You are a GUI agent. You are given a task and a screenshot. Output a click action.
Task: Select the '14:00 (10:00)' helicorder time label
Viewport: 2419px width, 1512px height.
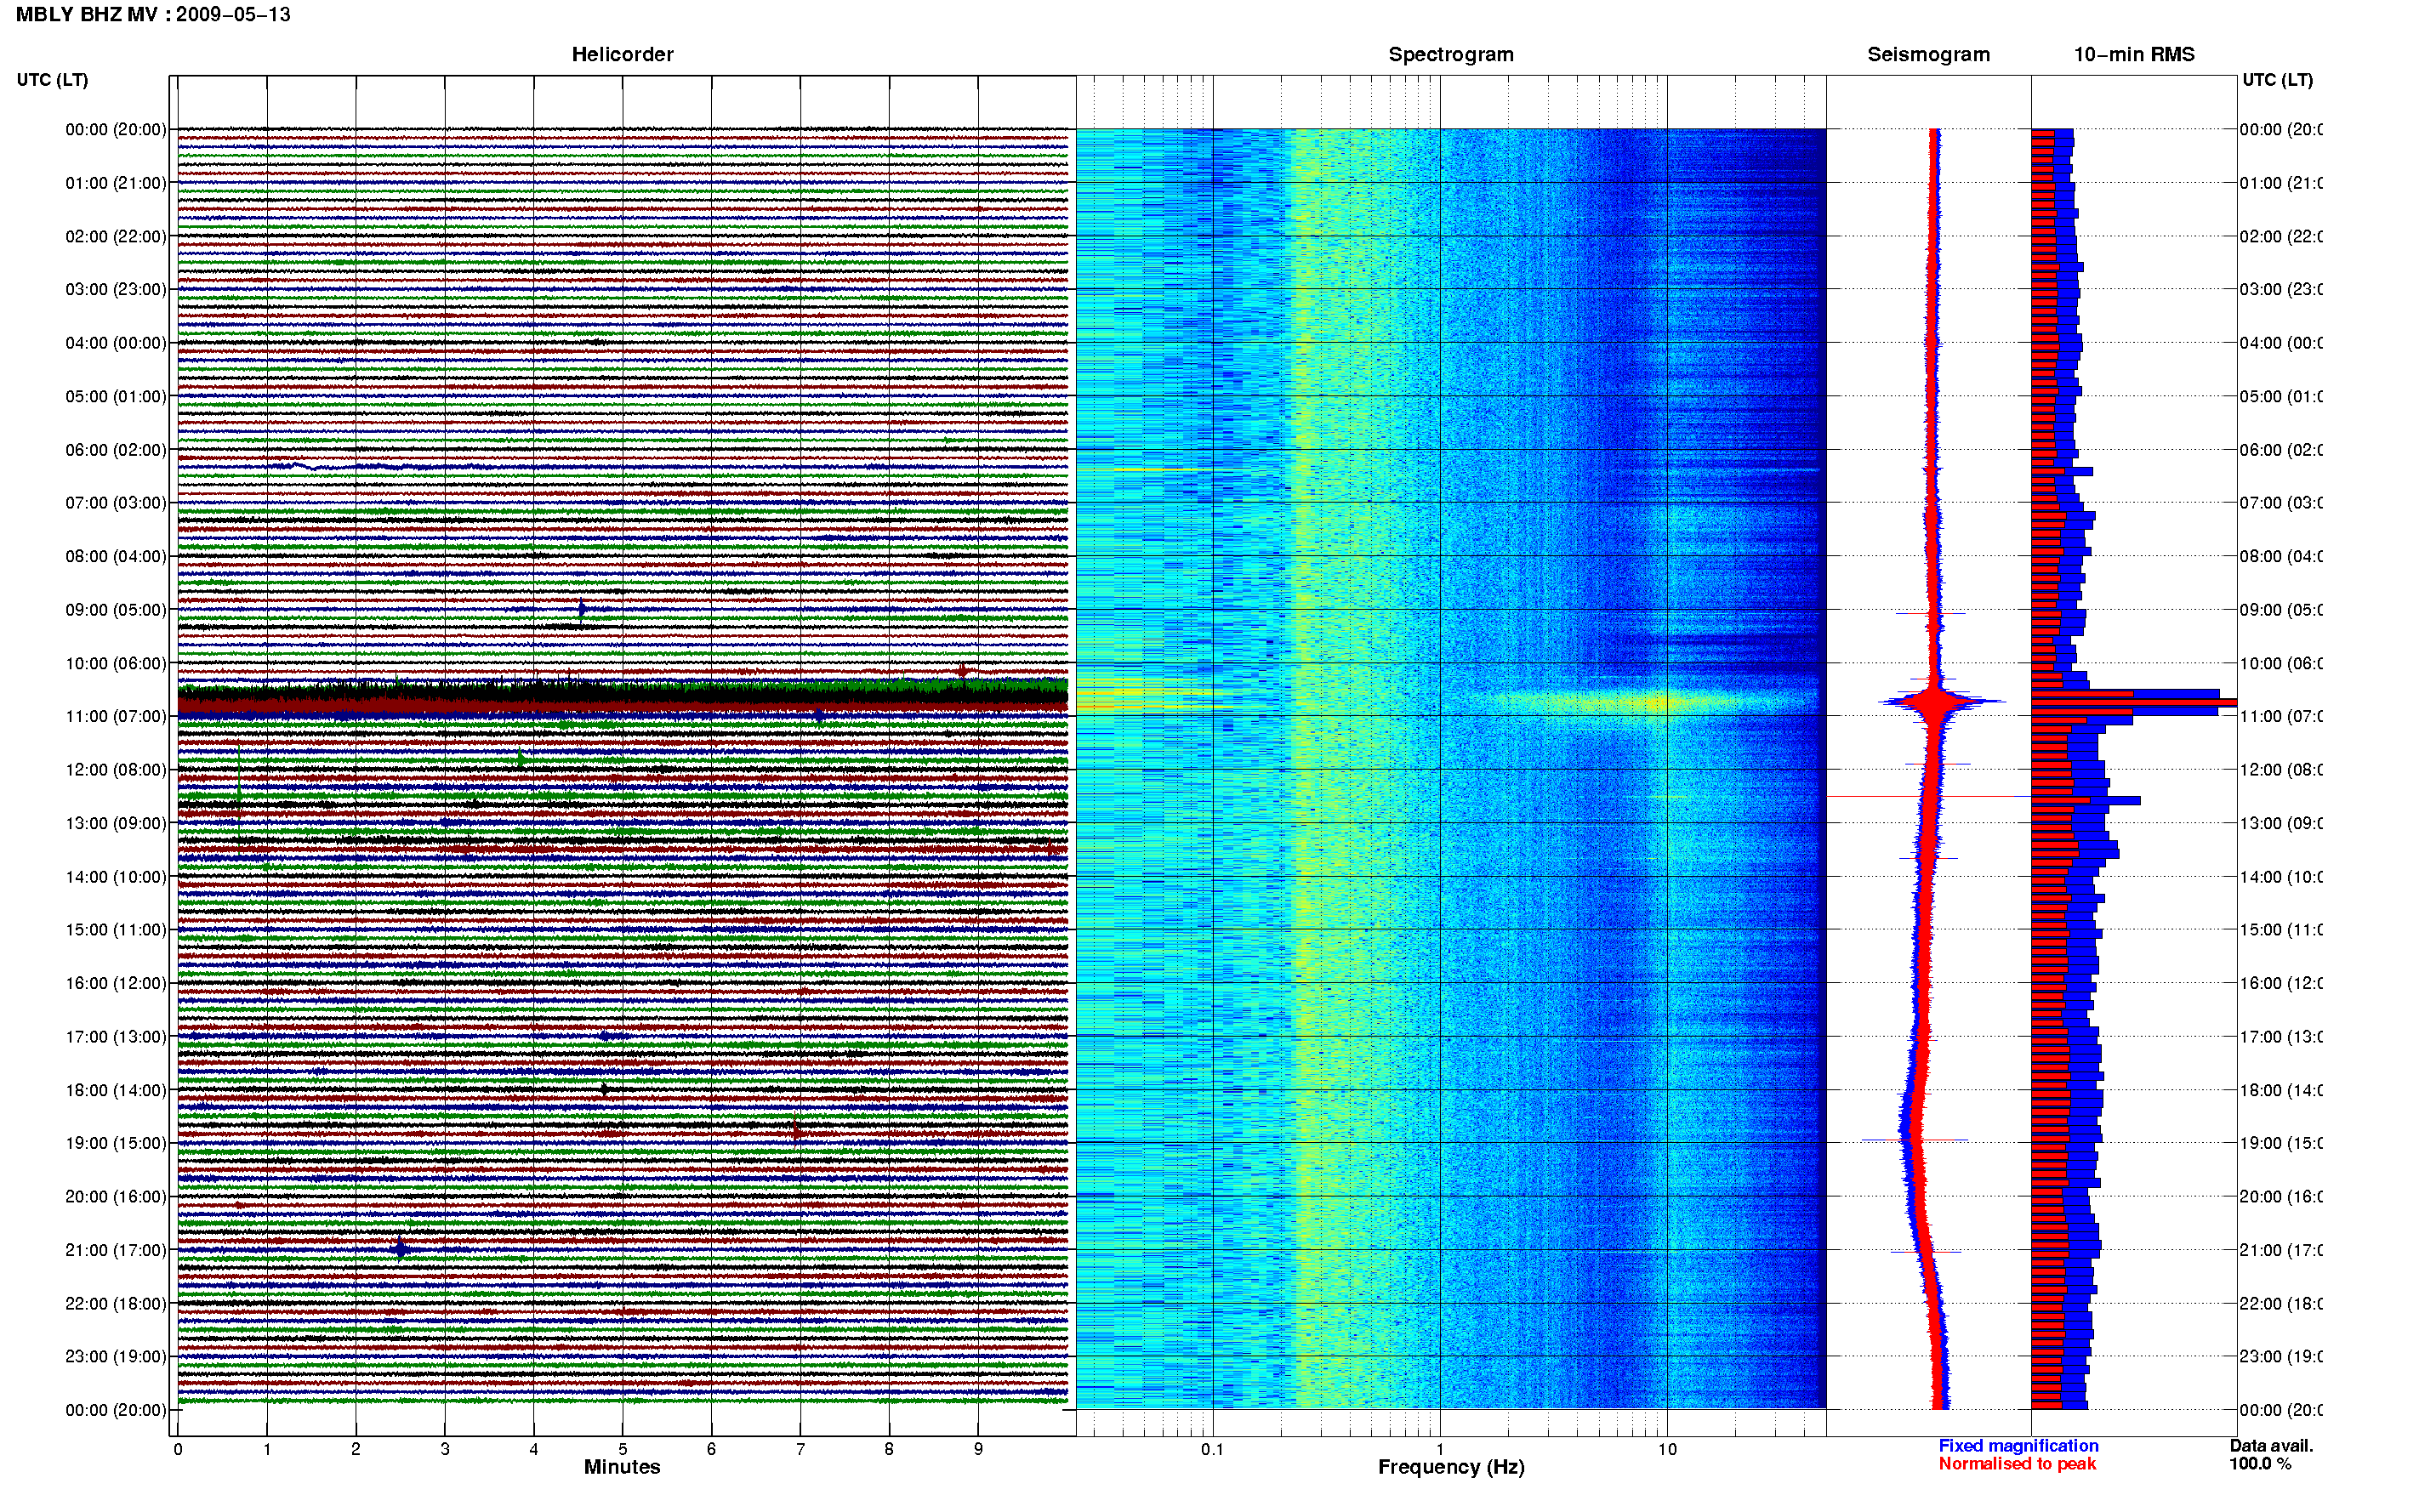click(x=116, y=878)
